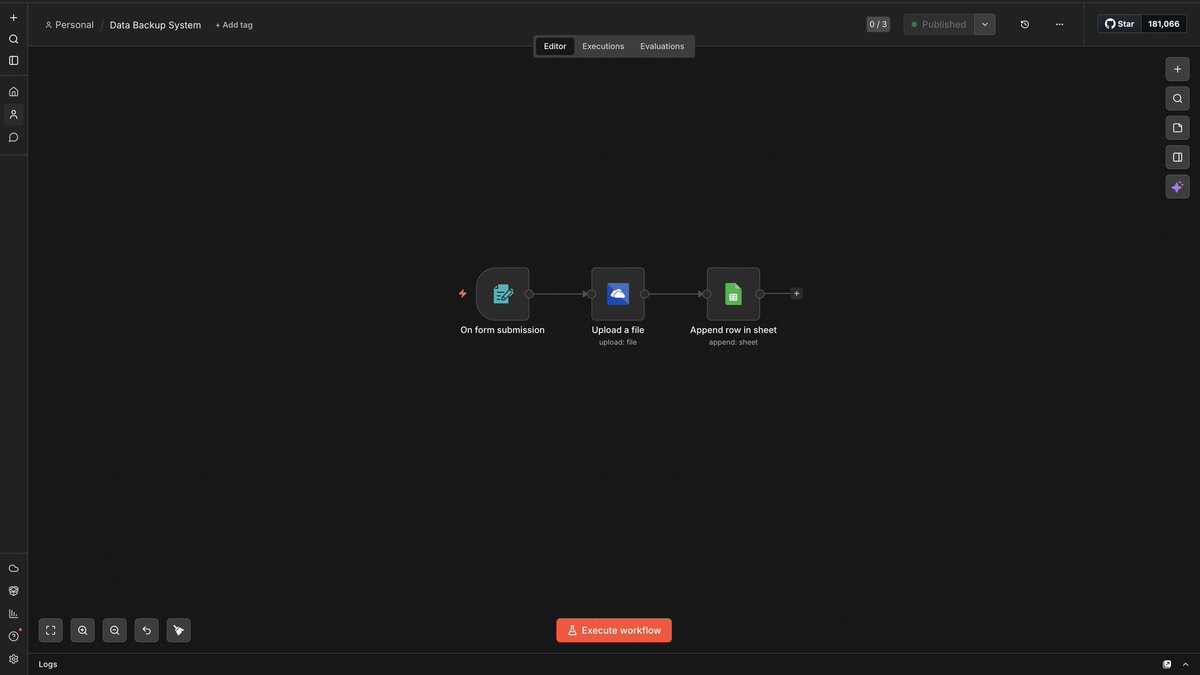The image size is (1200, 675).
Task: Click the reset zoom arrow button
Action: [147, 630]
